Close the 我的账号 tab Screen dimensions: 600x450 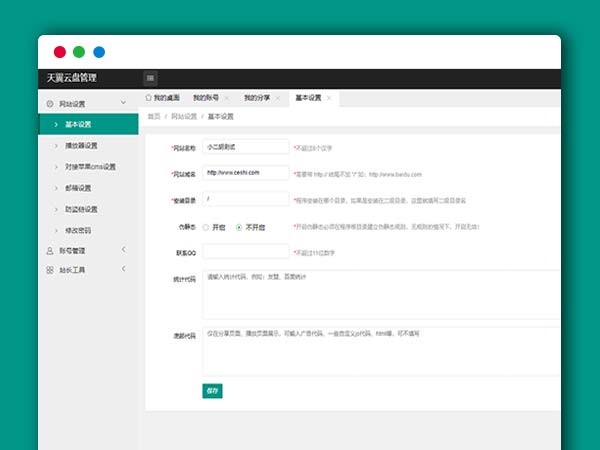(x=226, y=98)
